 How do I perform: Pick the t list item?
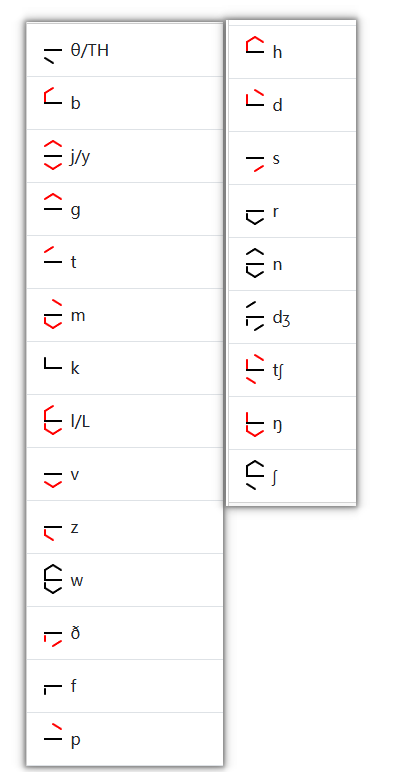pos(125,262)
